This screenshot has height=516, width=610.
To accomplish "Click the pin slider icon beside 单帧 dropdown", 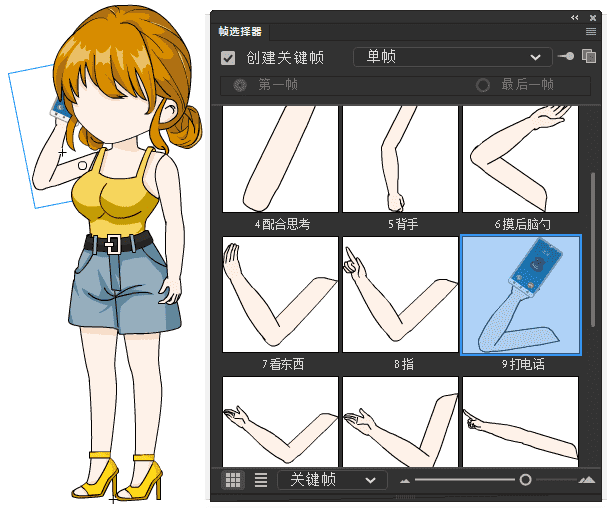I will pos(566,56).
